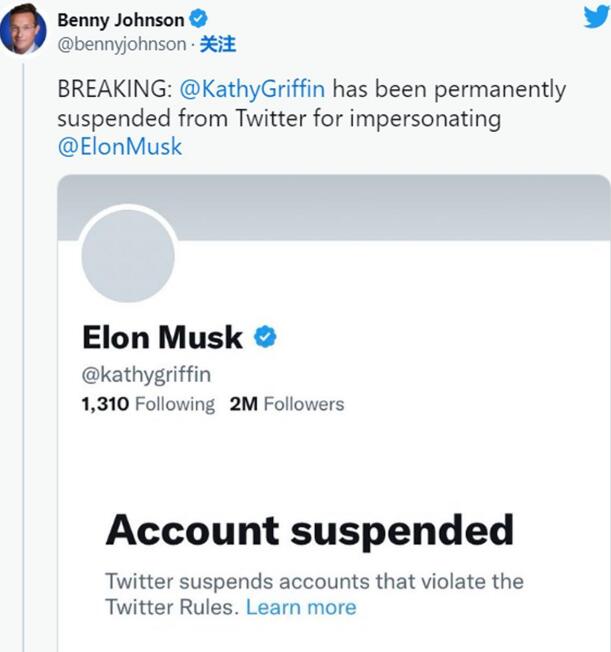This screenshot has width=611, height=652.
Task: View the 1,310 Following list
Action: pos(147,404)
